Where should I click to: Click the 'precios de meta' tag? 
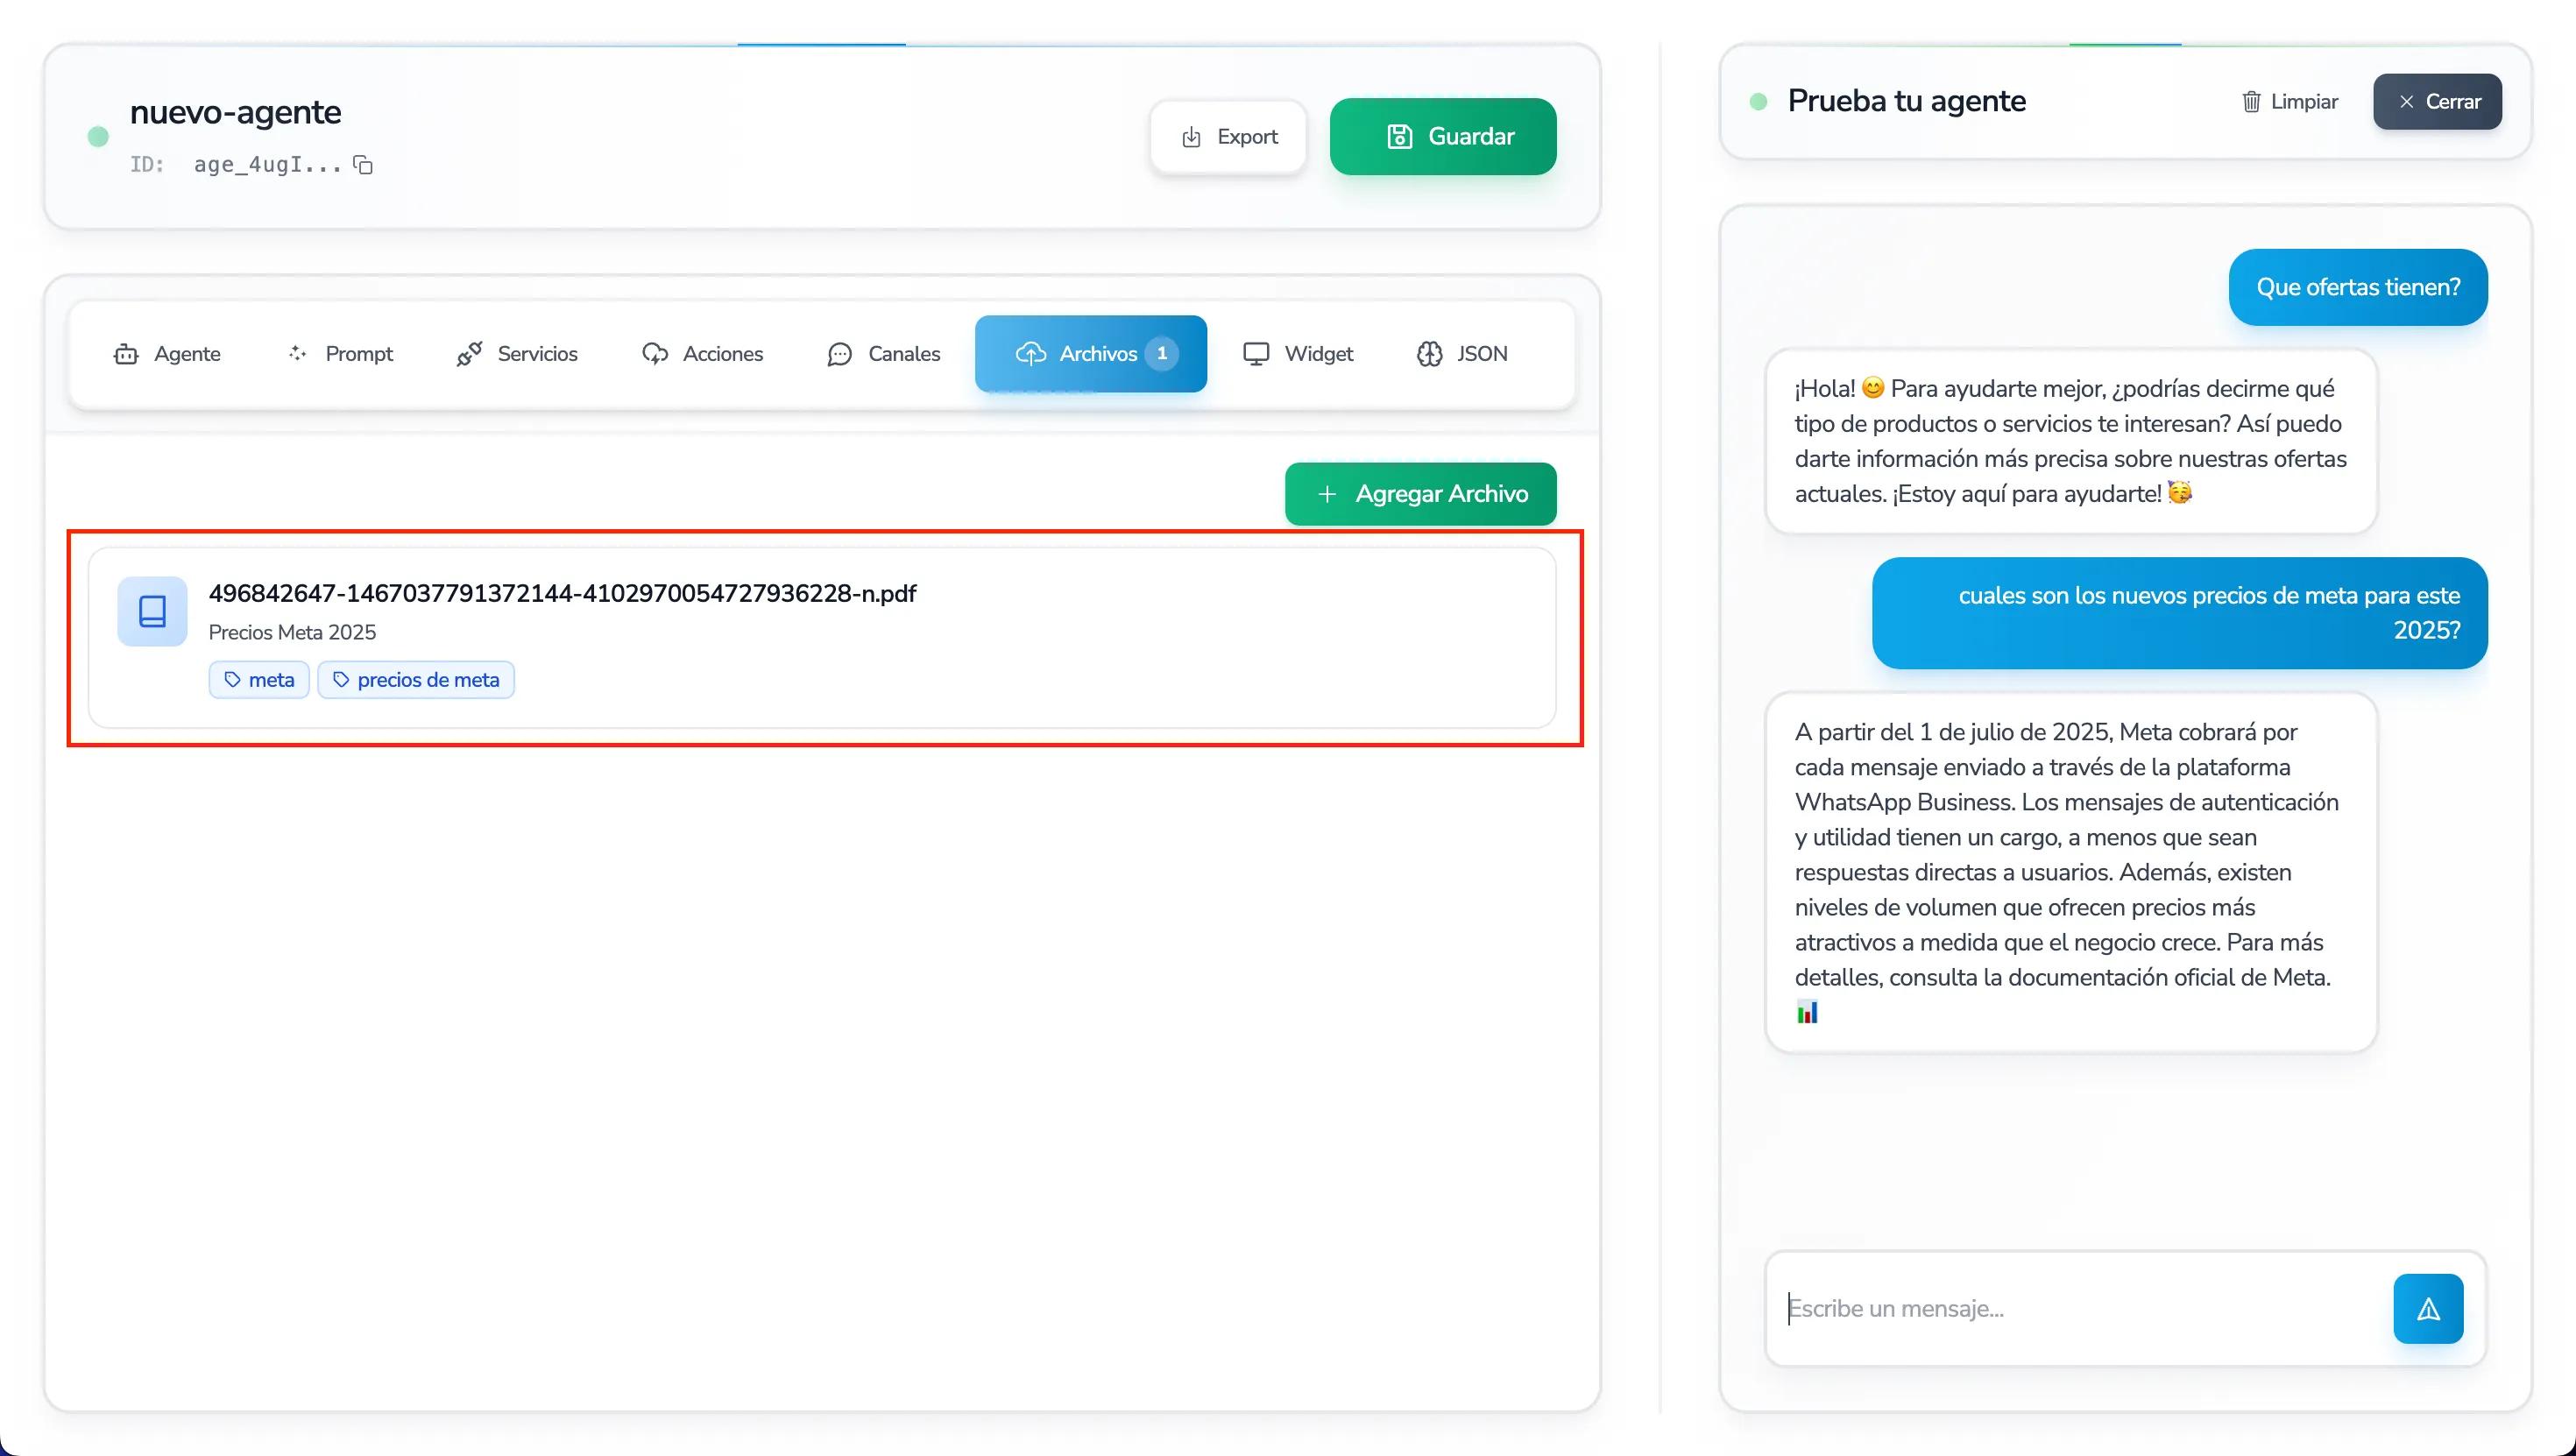coord(416,680)
